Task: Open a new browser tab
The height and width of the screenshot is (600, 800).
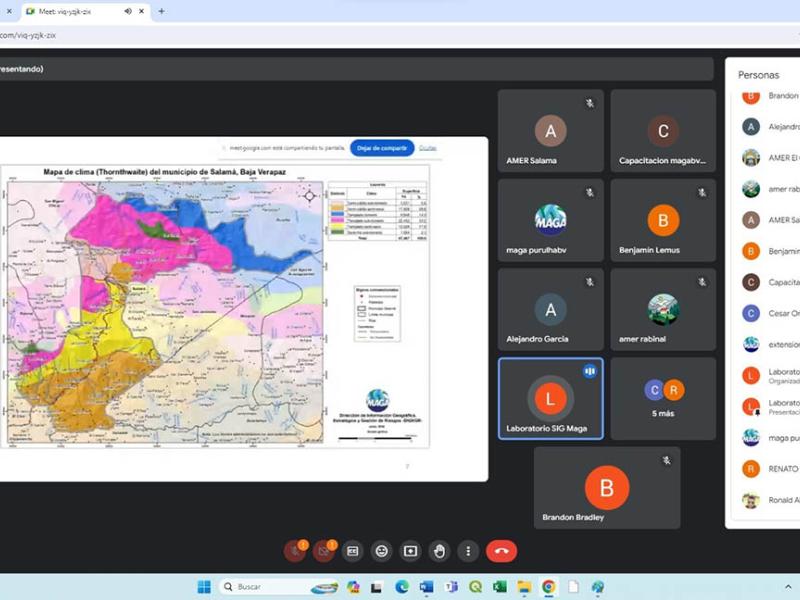Action: (x=162, y=11)
